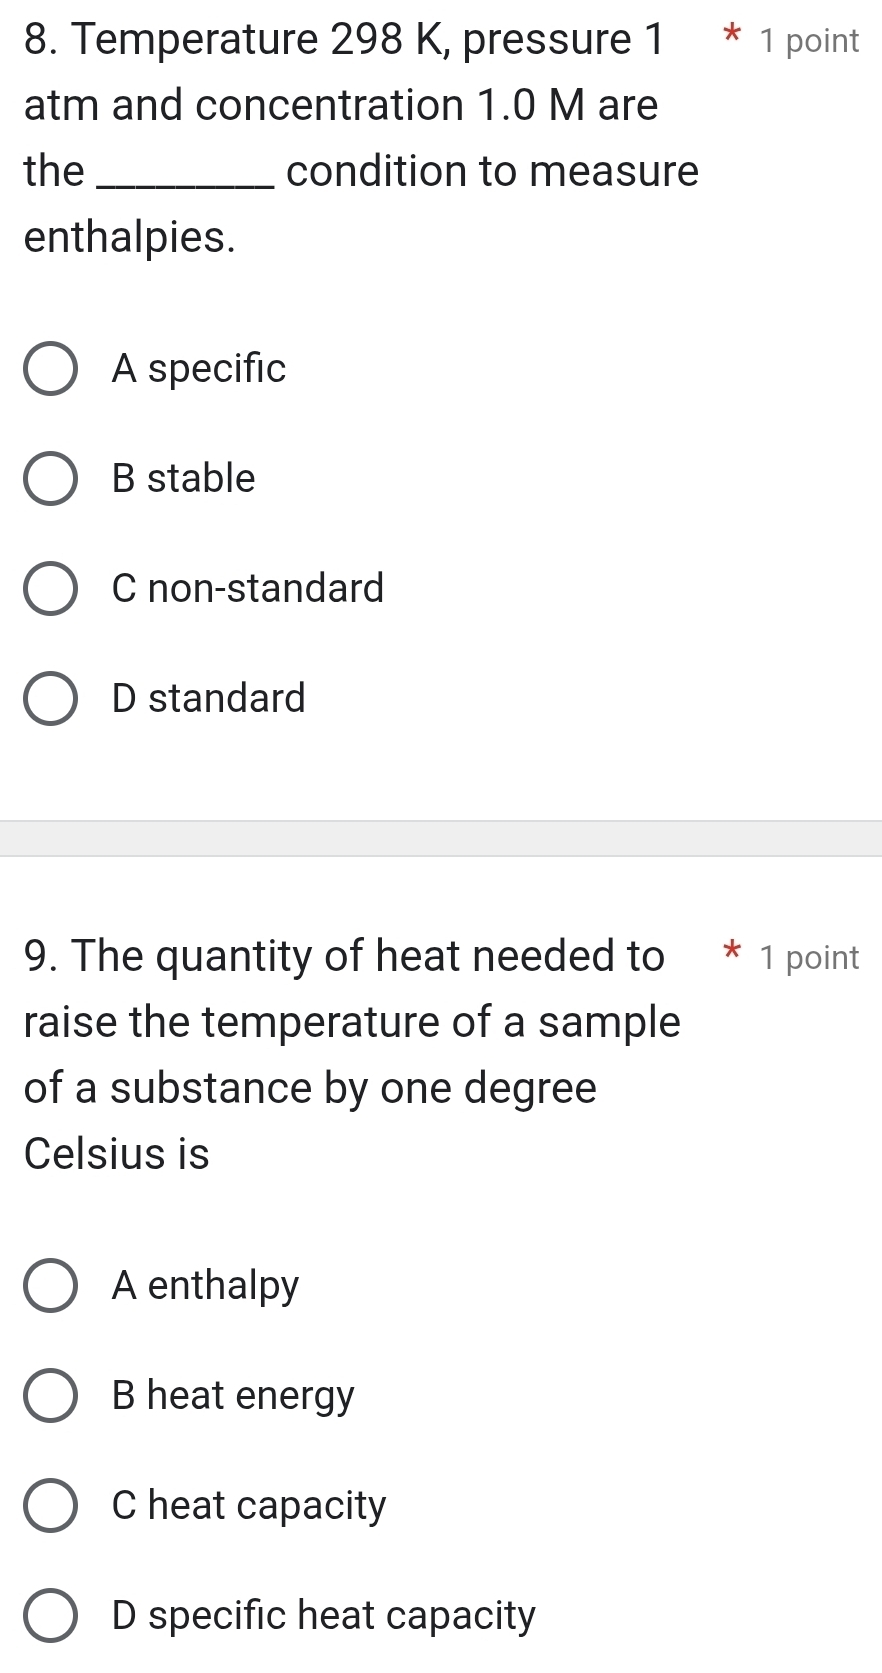Select radio button for D standard
The image size is (882, 1673).
(x=51, y=699)
